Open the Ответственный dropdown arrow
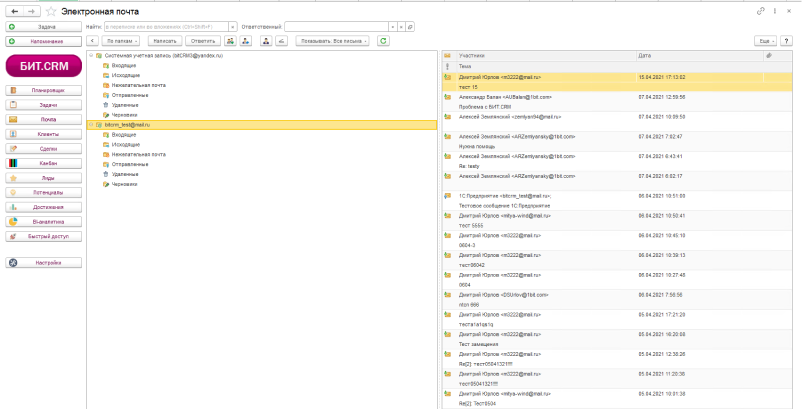The image size is (802, 409). (393, 27)
